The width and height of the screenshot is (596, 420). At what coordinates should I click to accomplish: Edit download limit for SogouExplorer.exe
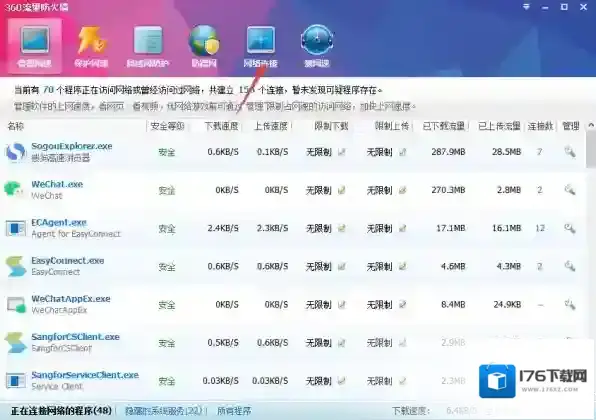tap(342, 152)
